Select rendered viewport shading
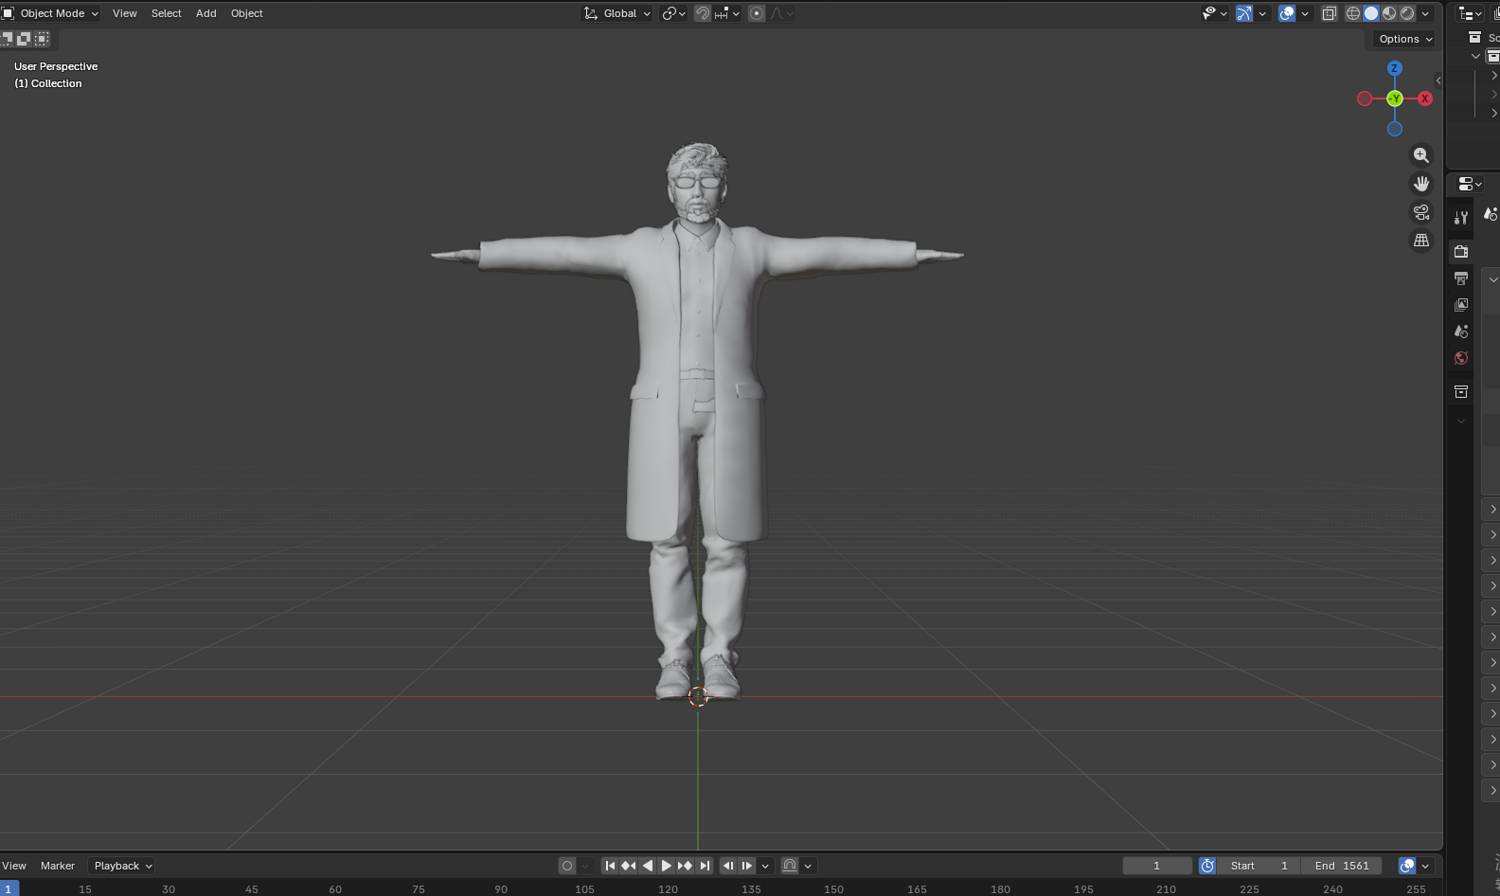This screenshot has height=896, width=1500. 1407,13
